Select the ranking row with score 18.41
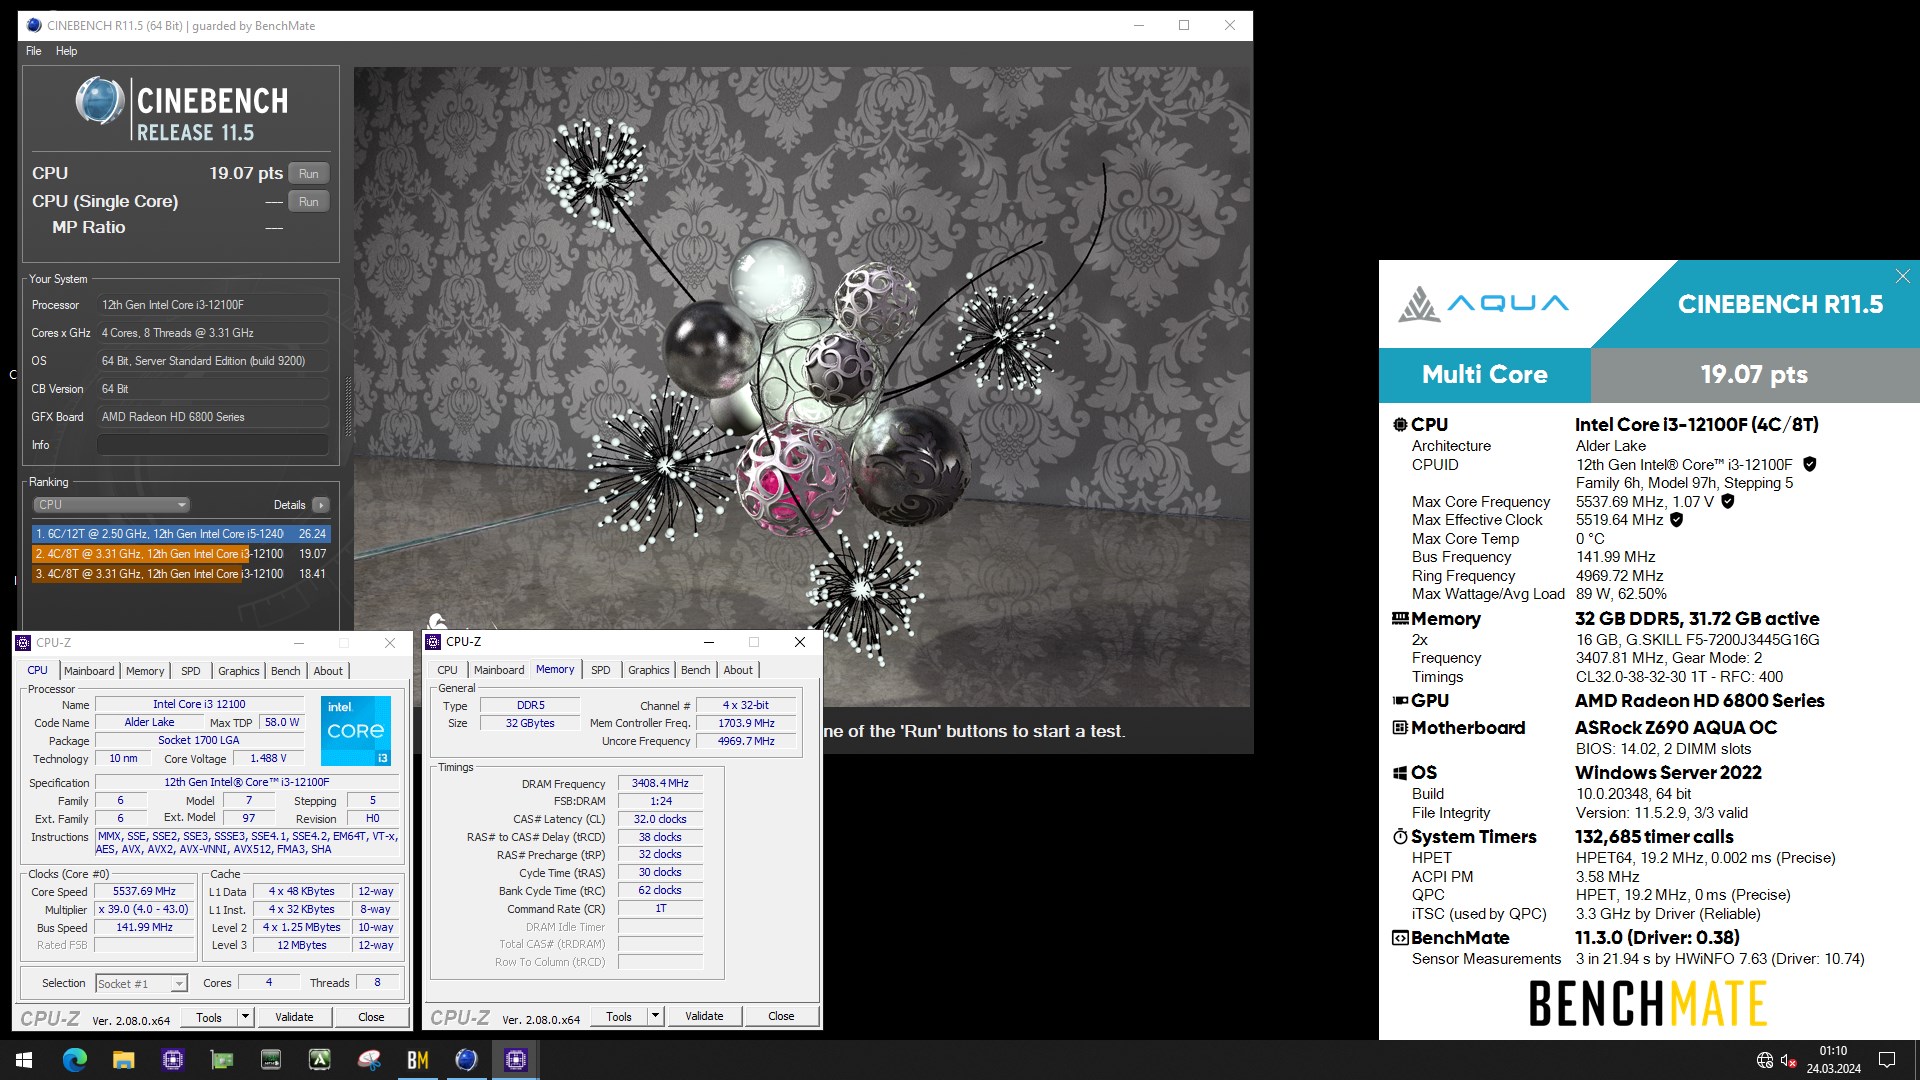 (181, 574)
